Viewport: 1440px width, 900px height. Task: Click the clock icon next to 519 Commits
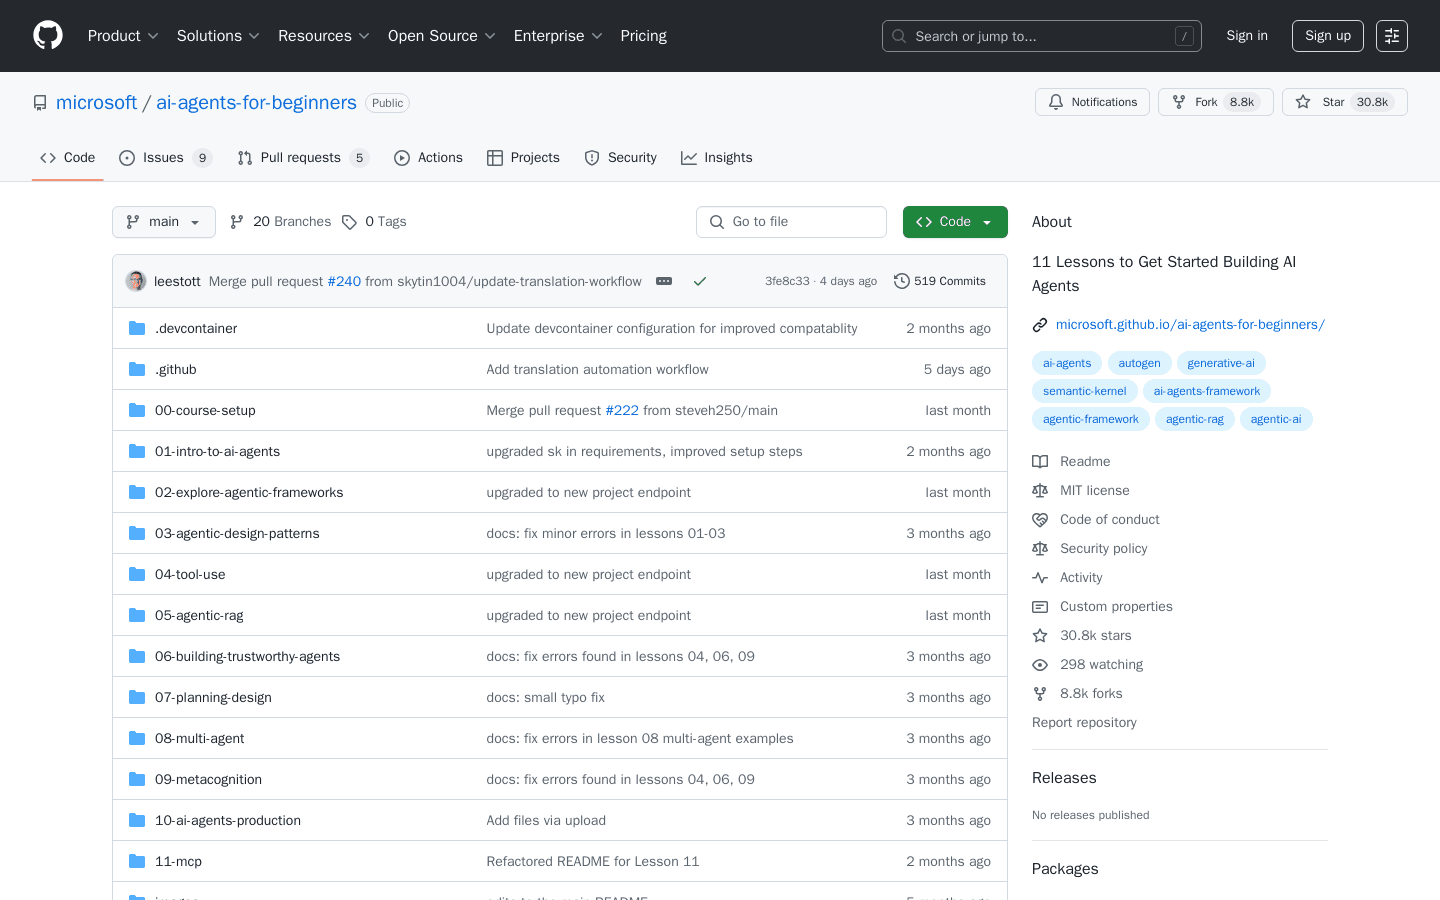(901, 281)
